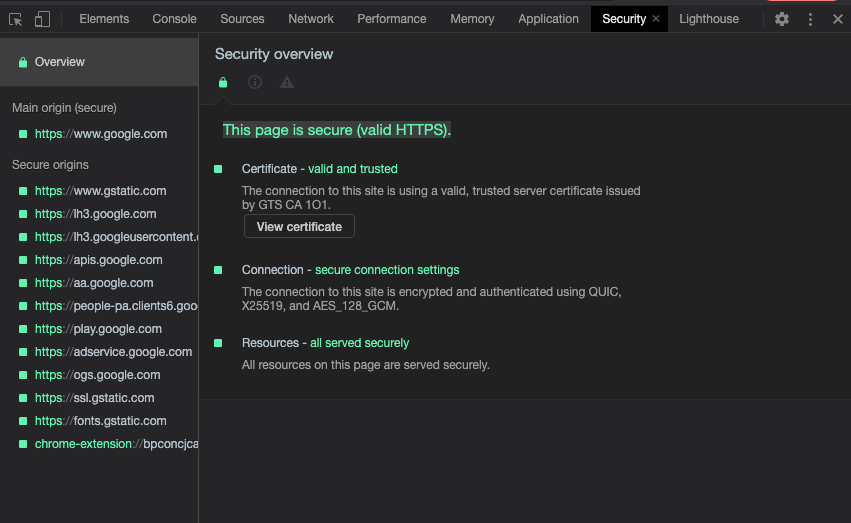Select the https://www.gstatic.com origin

pos(100,191)
